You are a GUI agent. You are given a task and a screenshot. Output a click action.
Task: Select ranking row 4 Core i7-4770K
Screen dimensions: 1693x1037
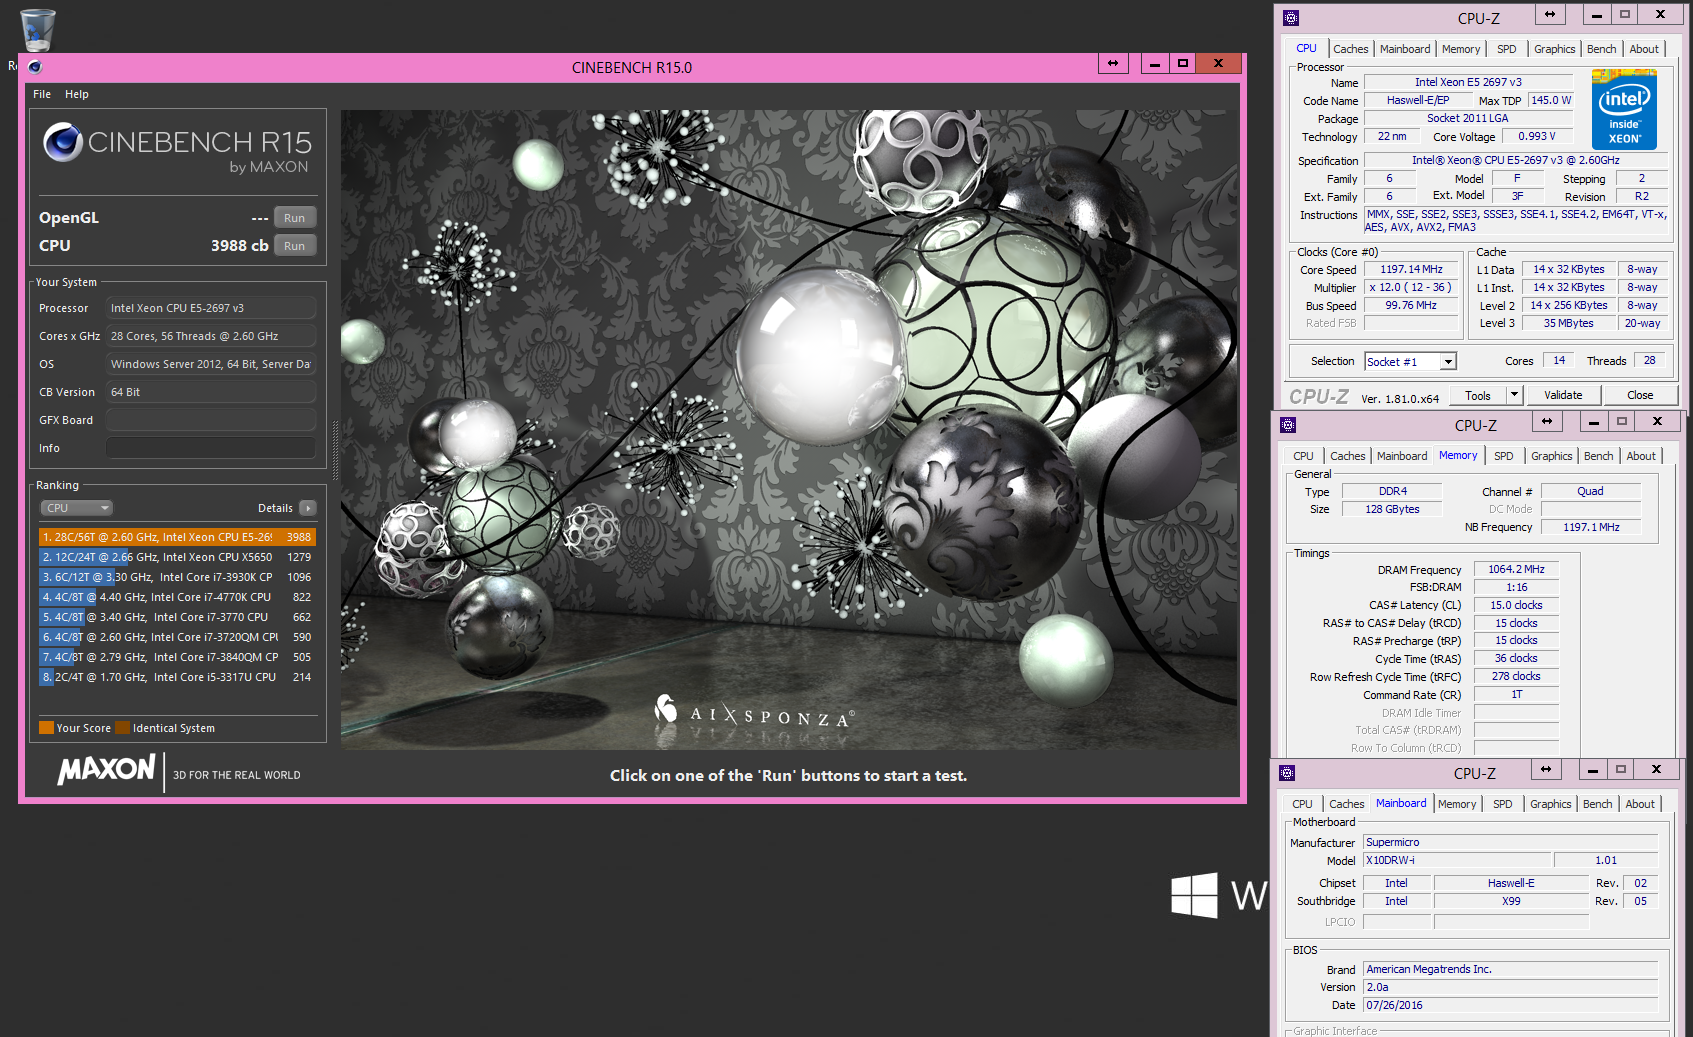178,597
